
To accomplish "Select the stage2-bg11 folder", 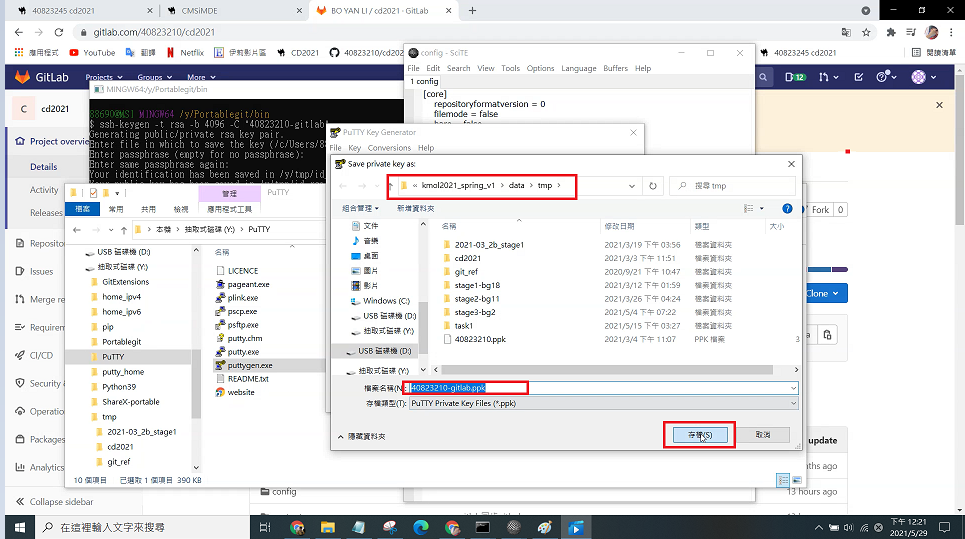I will [x=477, y=298].
